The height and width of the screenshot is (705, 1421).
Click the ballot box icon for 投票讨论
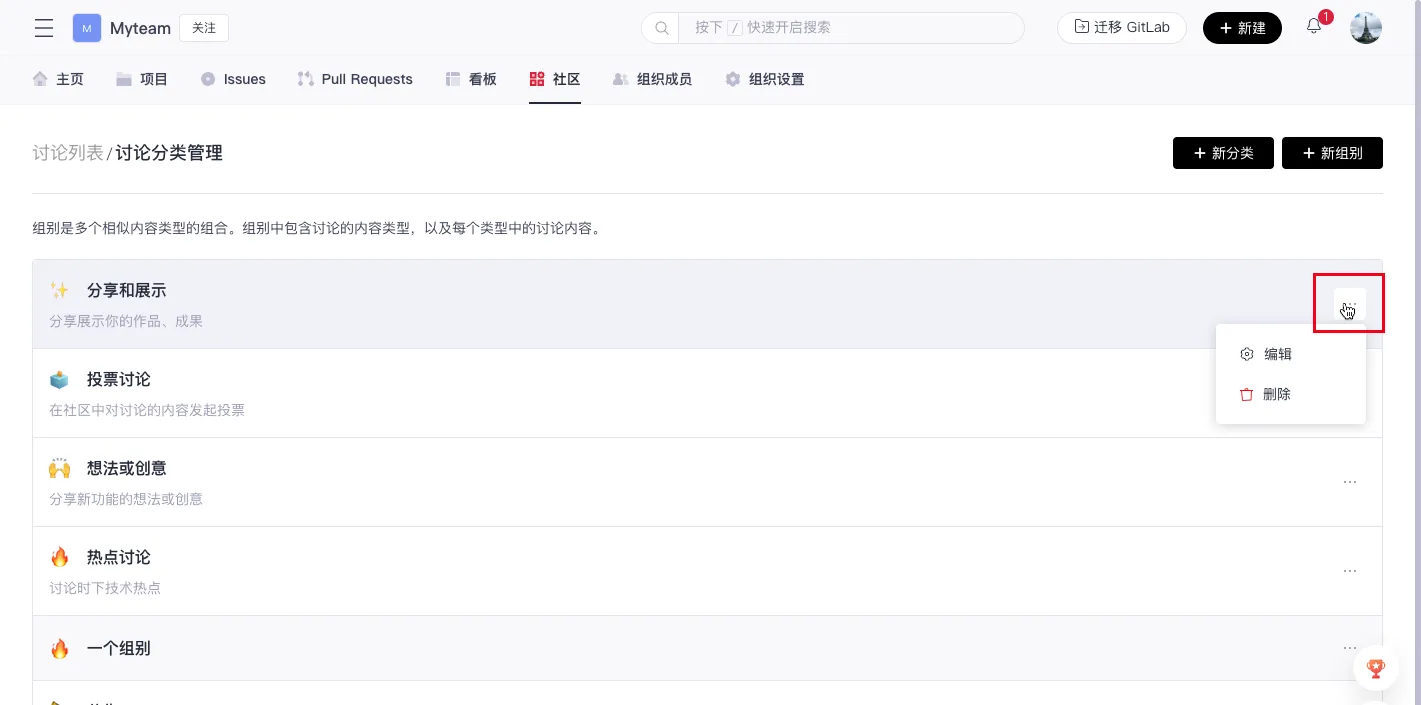[x=60, y=380]
